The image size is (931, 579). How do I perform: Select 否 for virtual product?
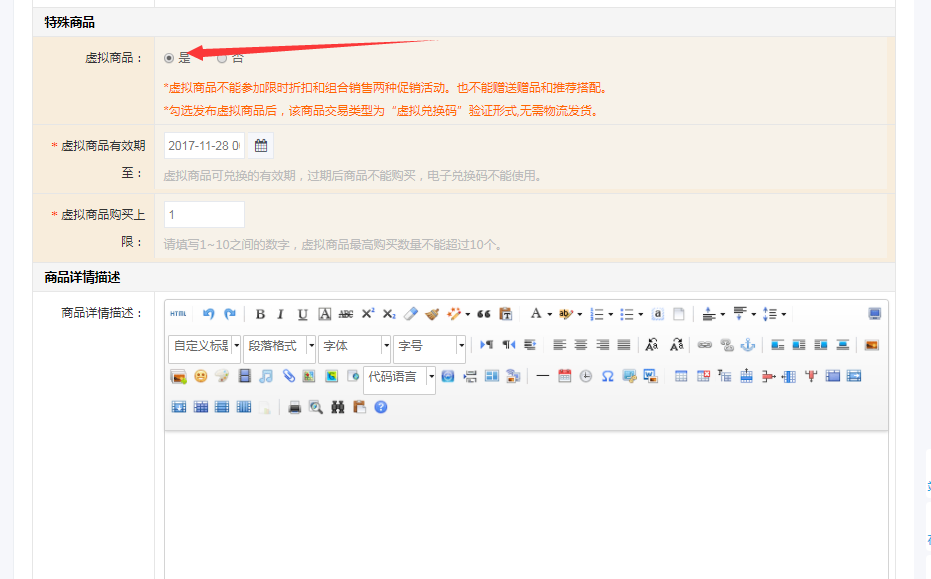(x=222, y=58)
